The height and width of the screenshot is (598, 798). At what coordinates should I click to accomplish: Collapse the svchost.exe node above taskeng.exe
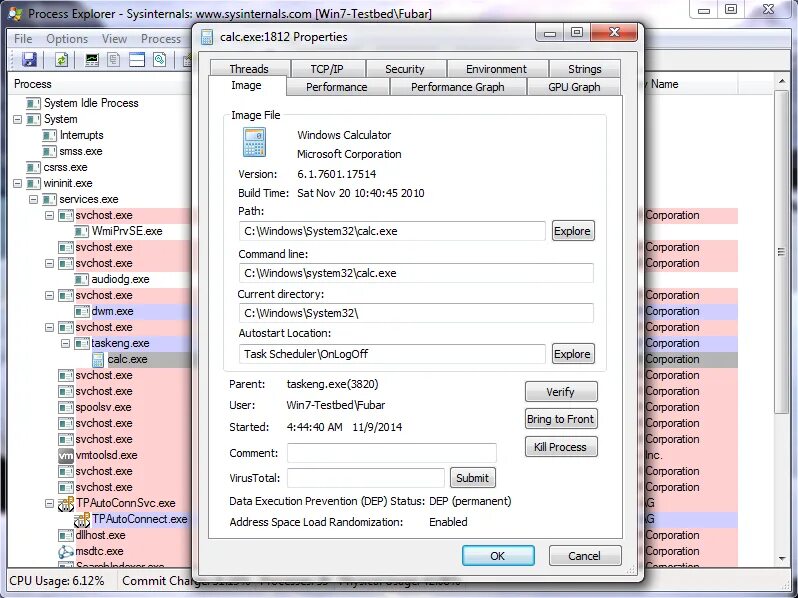click(49, 327)
